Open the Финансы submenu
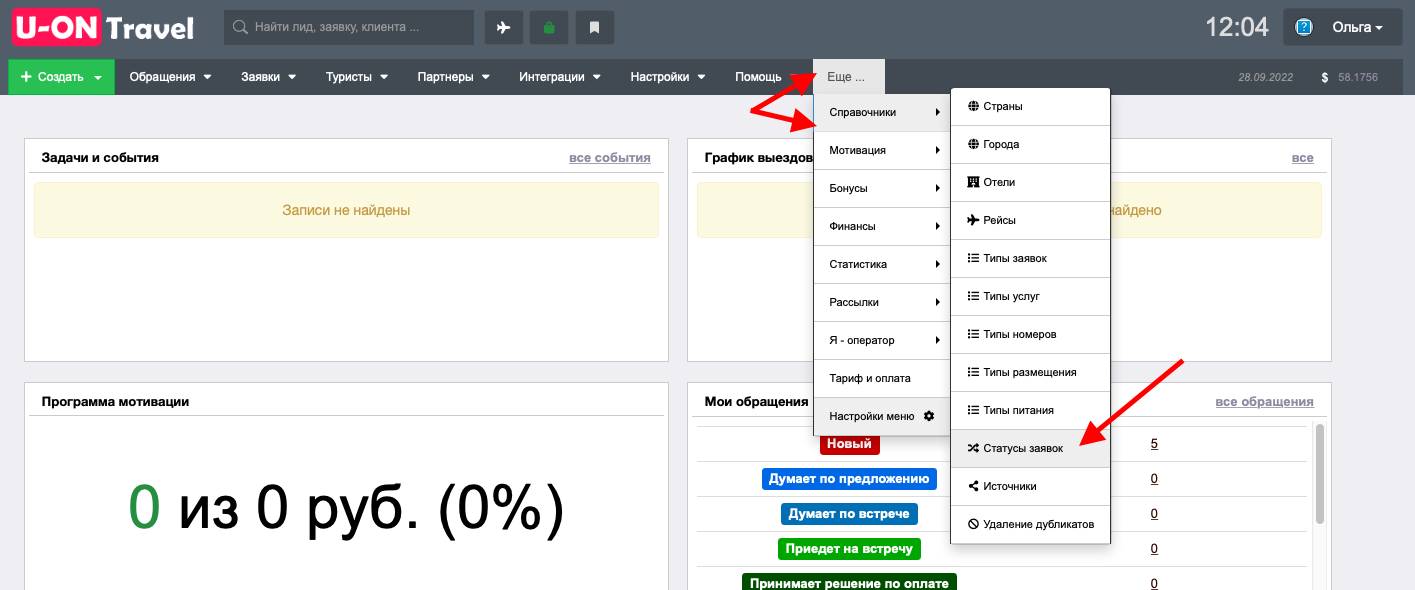This screenshot has width=1415, height=590. (881, 226)
